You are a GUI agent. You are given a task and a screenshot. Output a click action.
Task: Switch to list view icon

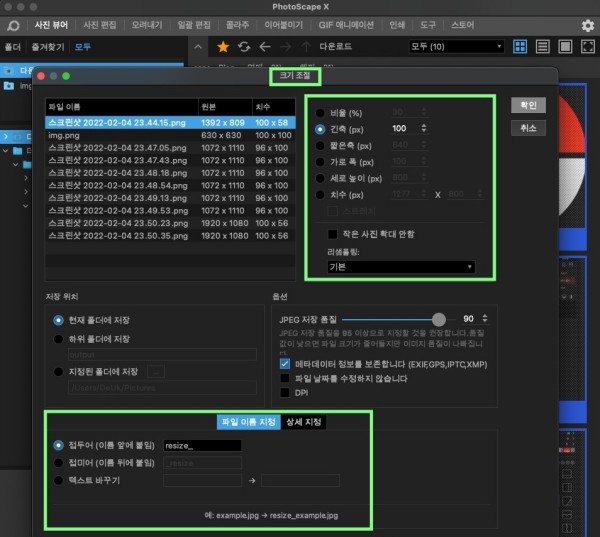pyautogui.click(x=542, y=46)
